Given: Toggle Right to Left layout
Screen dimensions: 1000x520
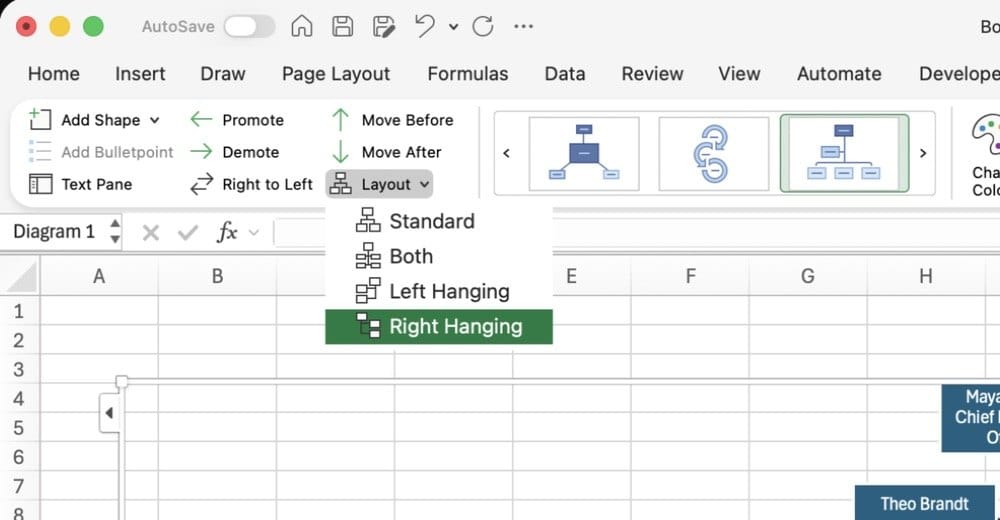Looking at the screenshot, I should [x=251, y=184].
